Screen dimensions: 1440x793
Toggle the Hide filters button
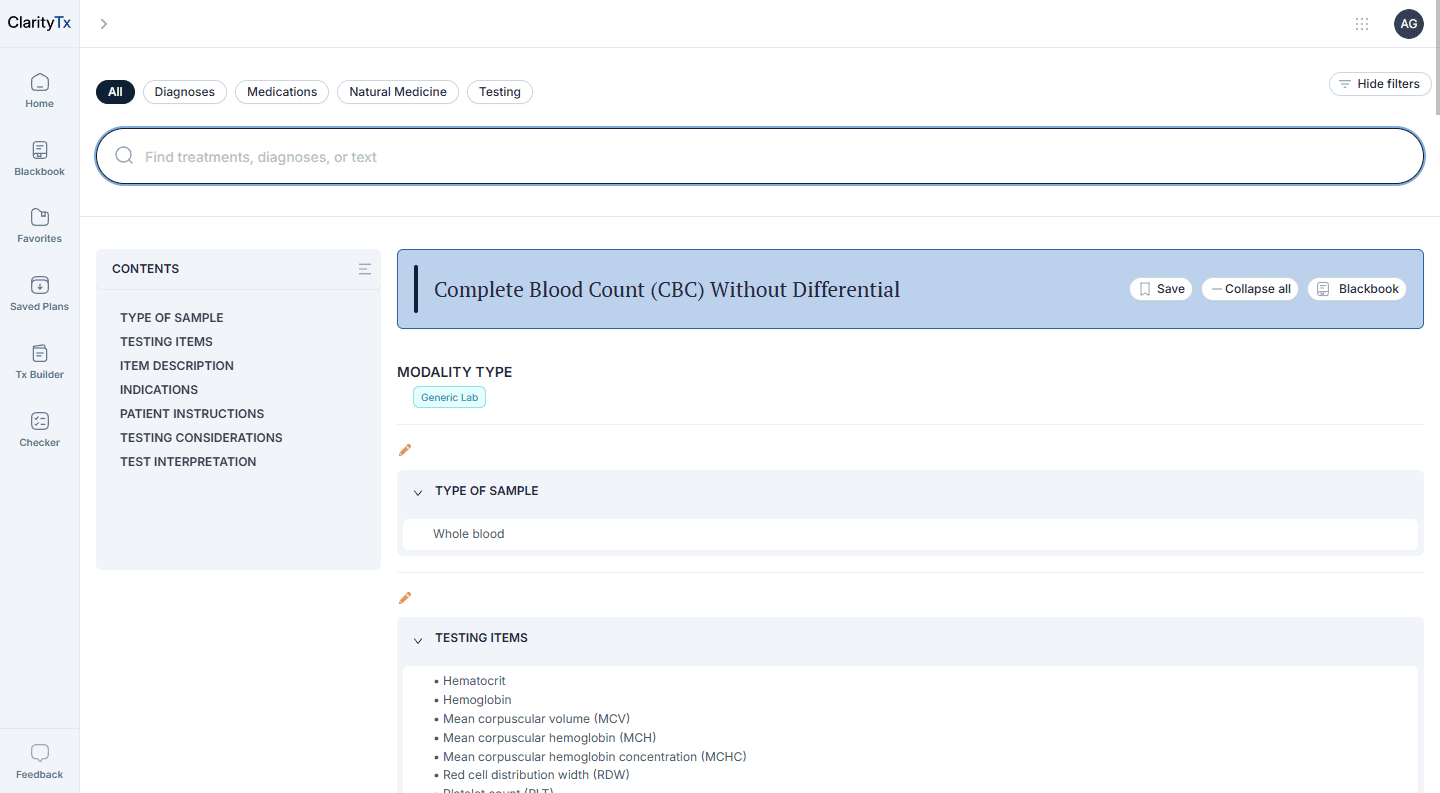[1380, 84]
